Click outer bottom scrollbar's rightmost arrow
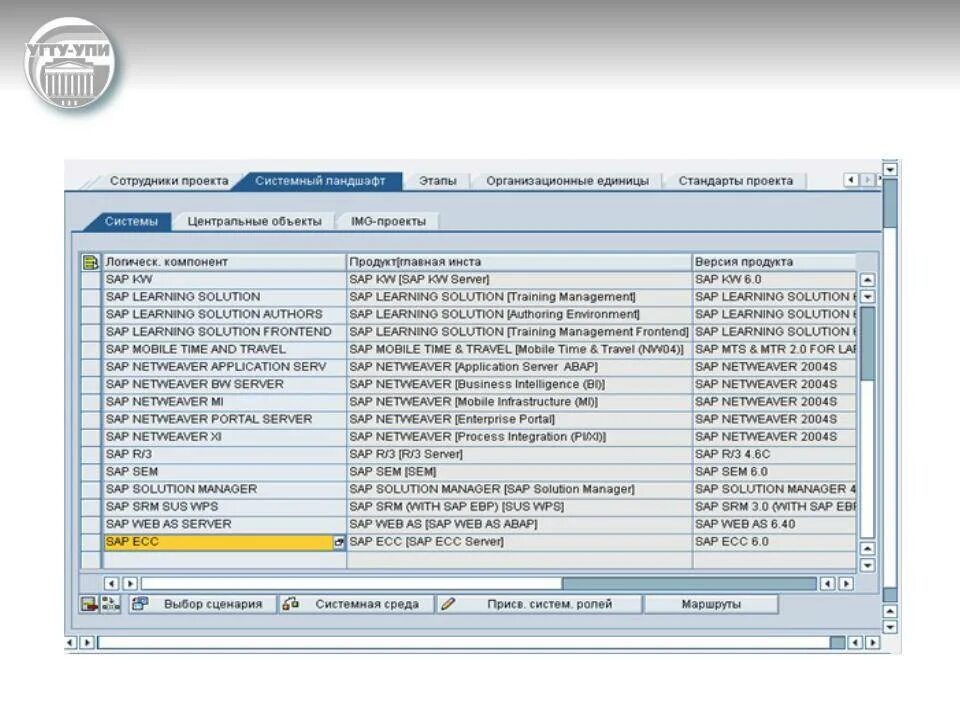960x720 pixels. 873,643
